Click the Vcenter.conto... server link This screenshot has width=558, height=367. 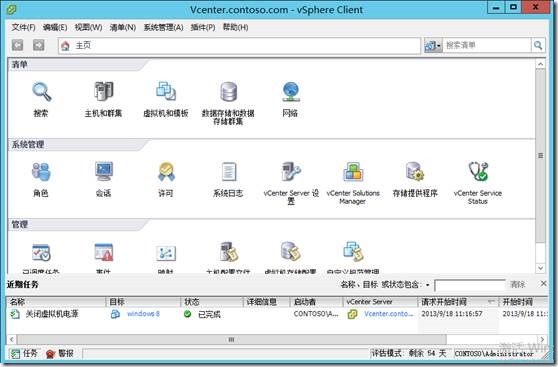pos(389,314)
